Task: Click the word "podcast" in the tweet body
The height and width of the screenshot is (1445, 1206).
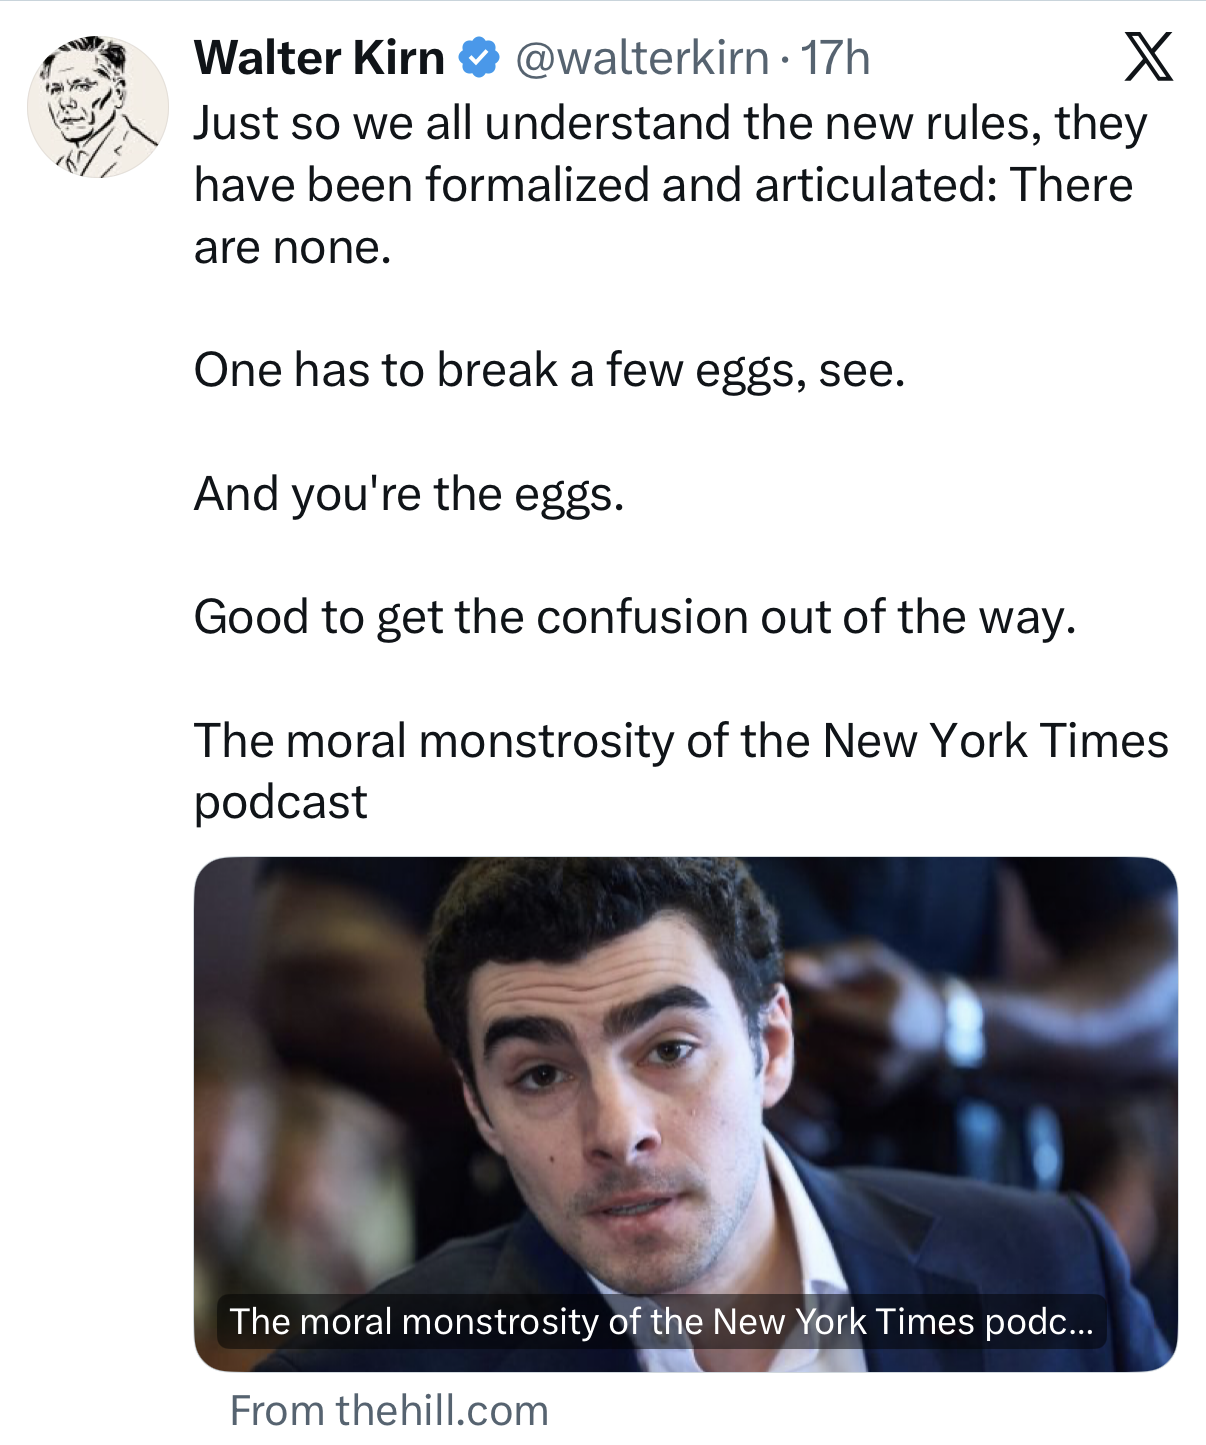Action: (281, 802)
